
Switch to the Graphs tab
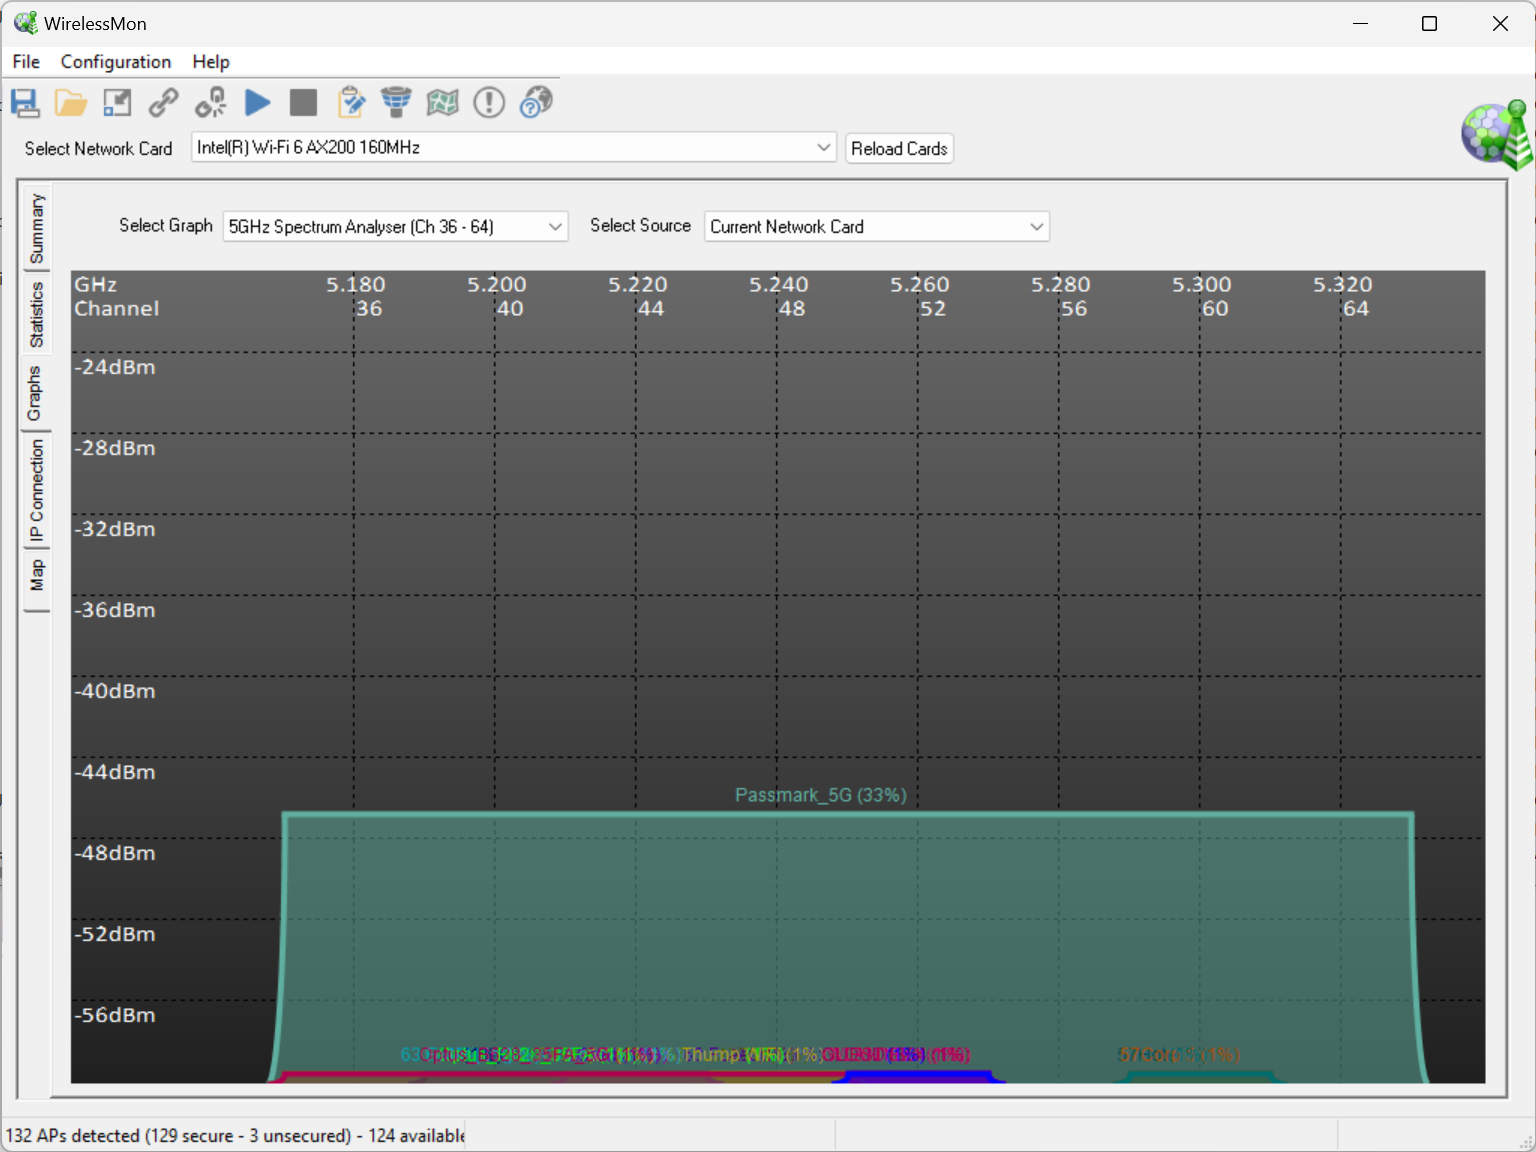(x=34, y=394)
